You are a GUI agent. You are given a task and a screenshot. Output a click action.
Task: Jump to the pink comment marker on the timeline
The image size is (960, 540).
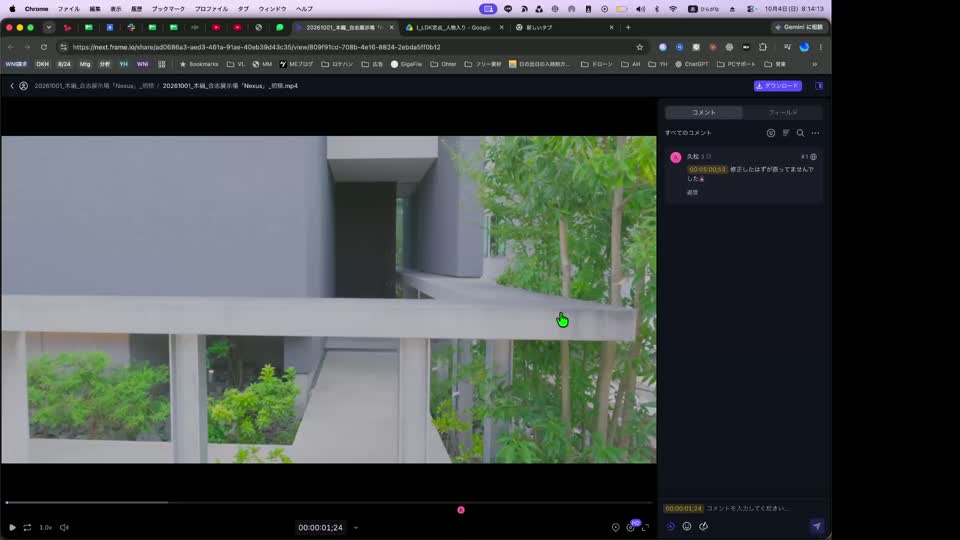tap(461, 510)
